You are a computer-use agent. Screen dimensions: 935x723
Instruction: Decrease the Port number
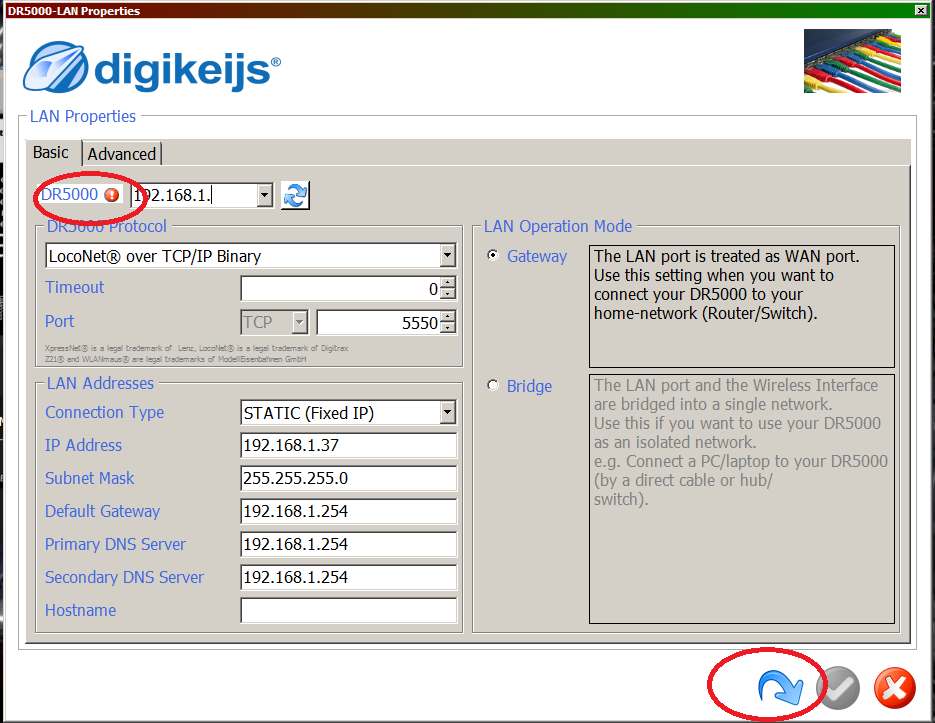point(449,327)
